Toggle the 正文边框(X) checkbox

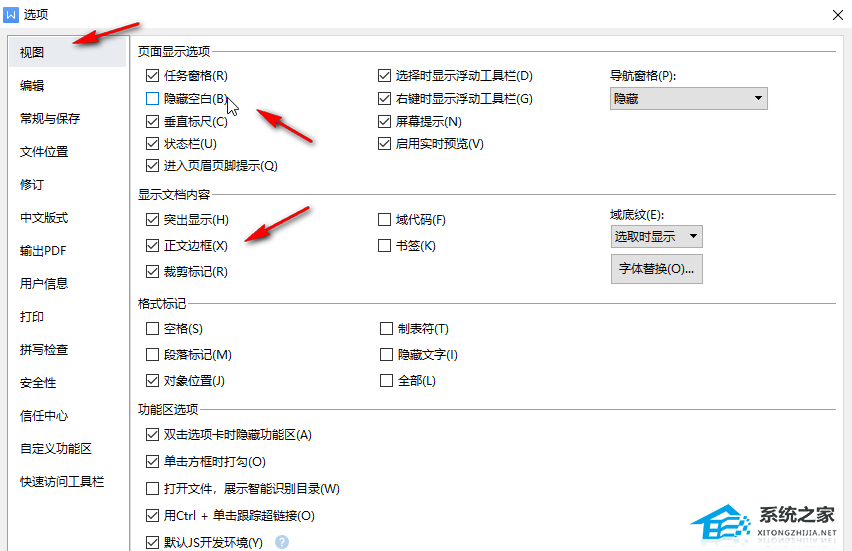(152, 246)
